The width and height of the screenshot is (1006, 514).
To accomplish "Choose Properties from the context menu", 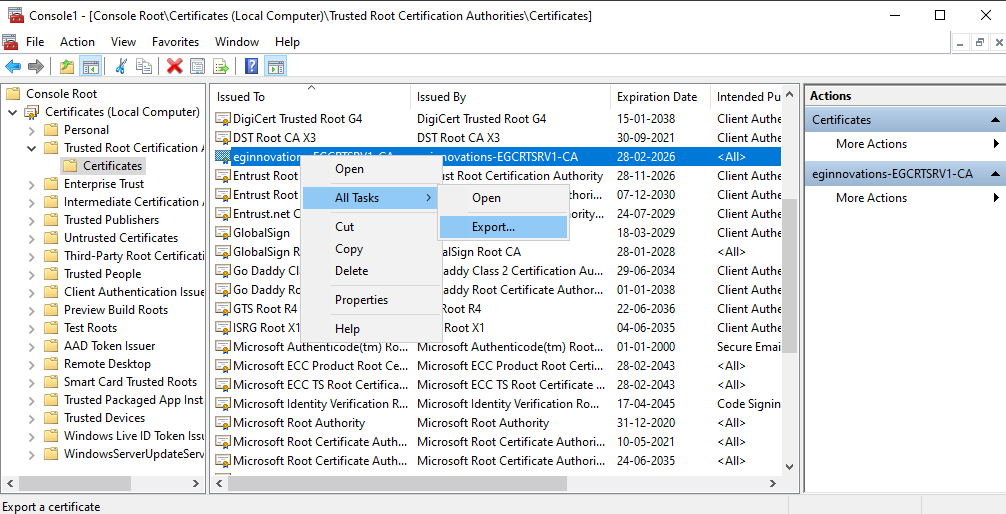I will point(370,300).
